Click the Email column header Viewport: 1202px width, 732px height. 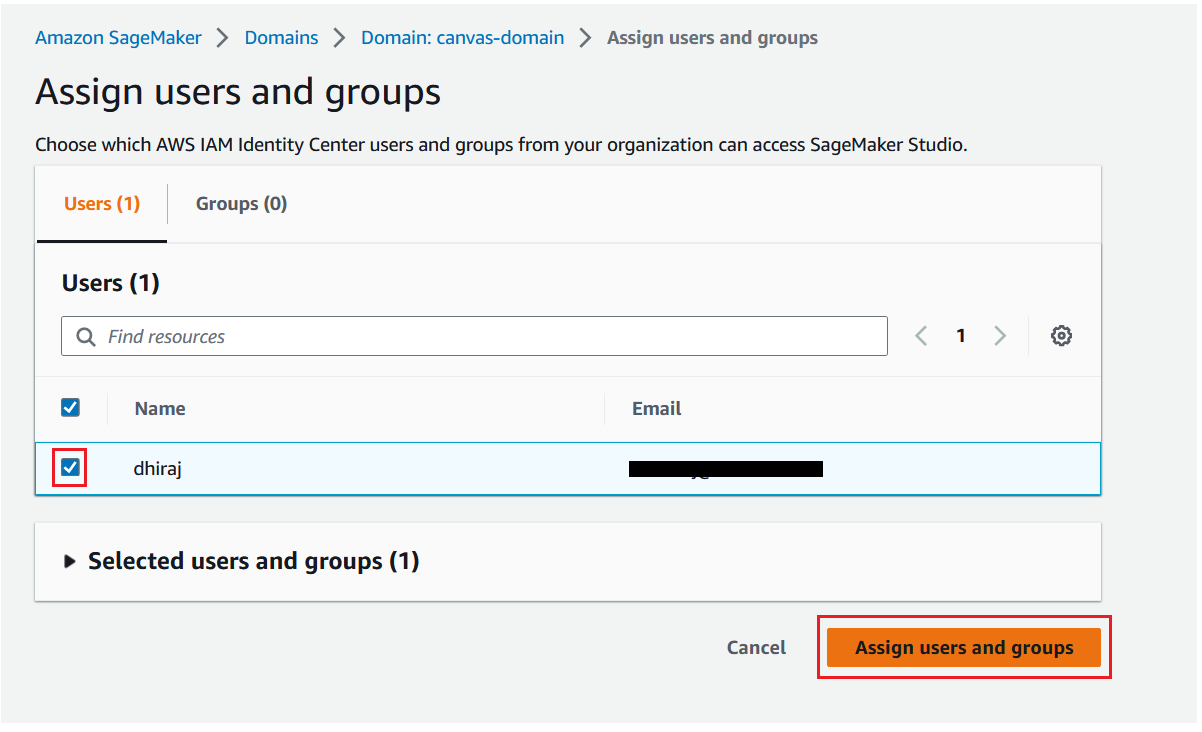pos(656,408)
